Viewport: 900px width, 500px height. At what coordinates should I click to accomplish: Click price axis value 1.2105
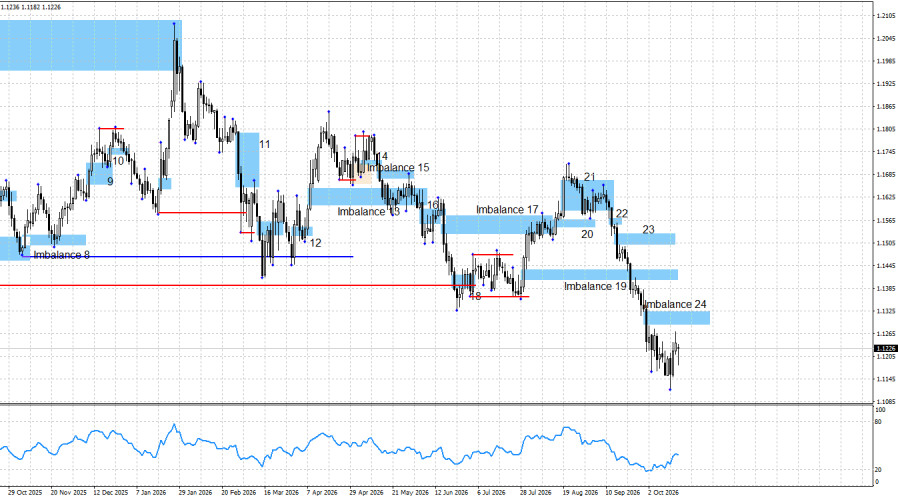click(886, 16)
